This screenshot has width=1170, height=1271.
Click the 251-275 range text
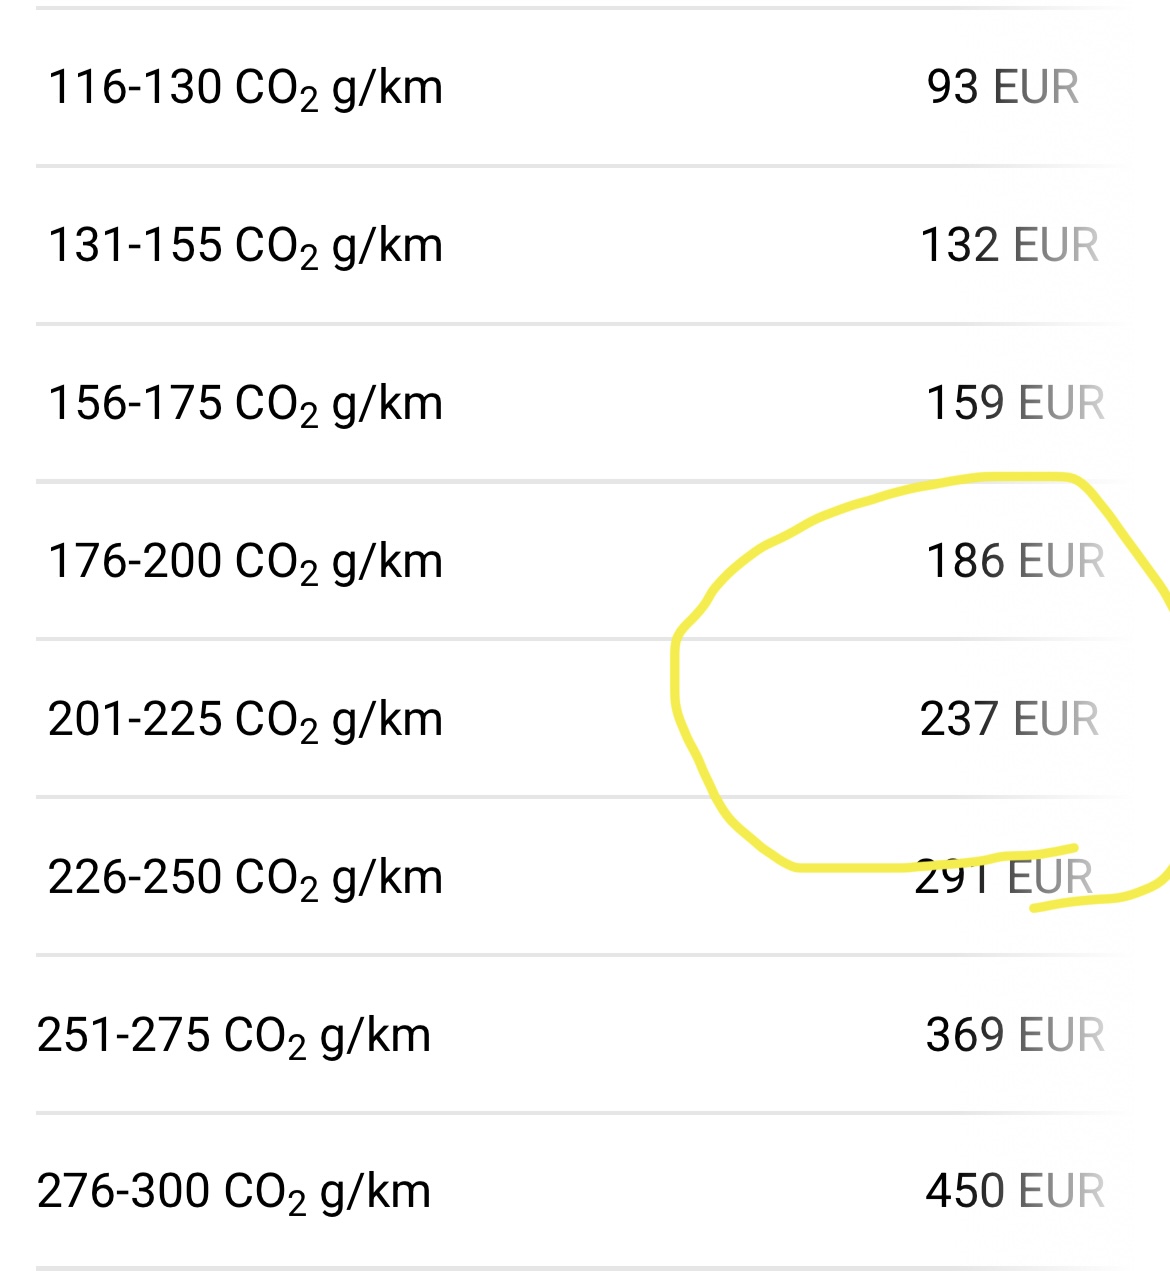coord(124,1035)
